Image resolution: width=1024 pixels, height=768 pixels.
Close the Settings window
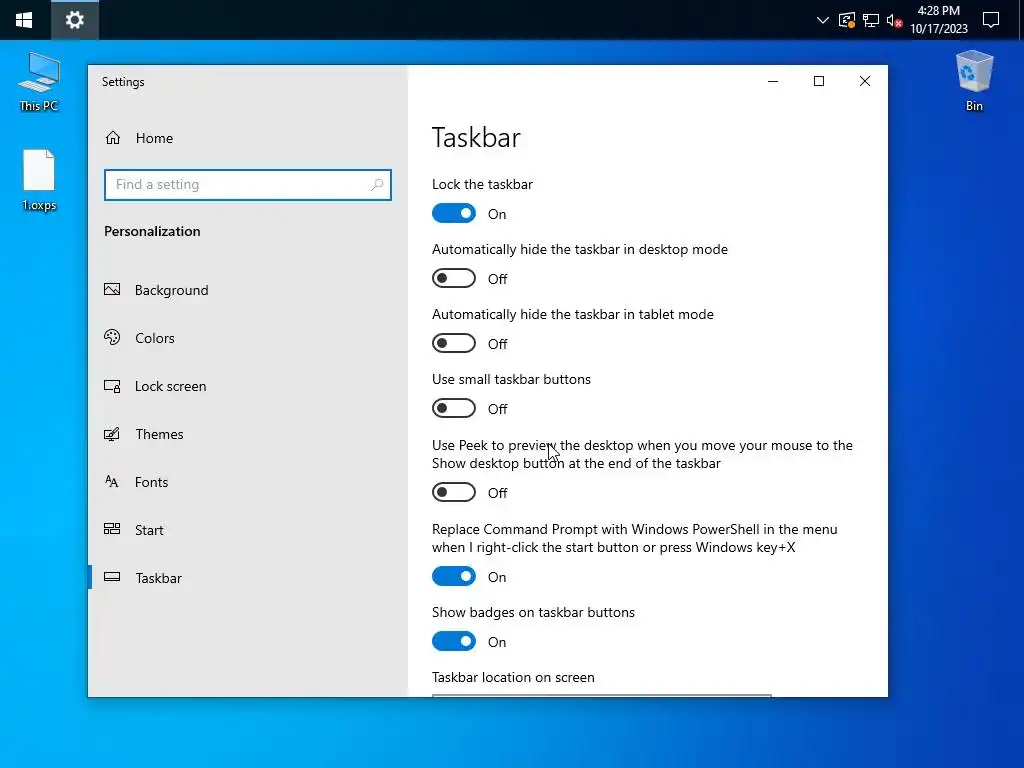(865, 81)
